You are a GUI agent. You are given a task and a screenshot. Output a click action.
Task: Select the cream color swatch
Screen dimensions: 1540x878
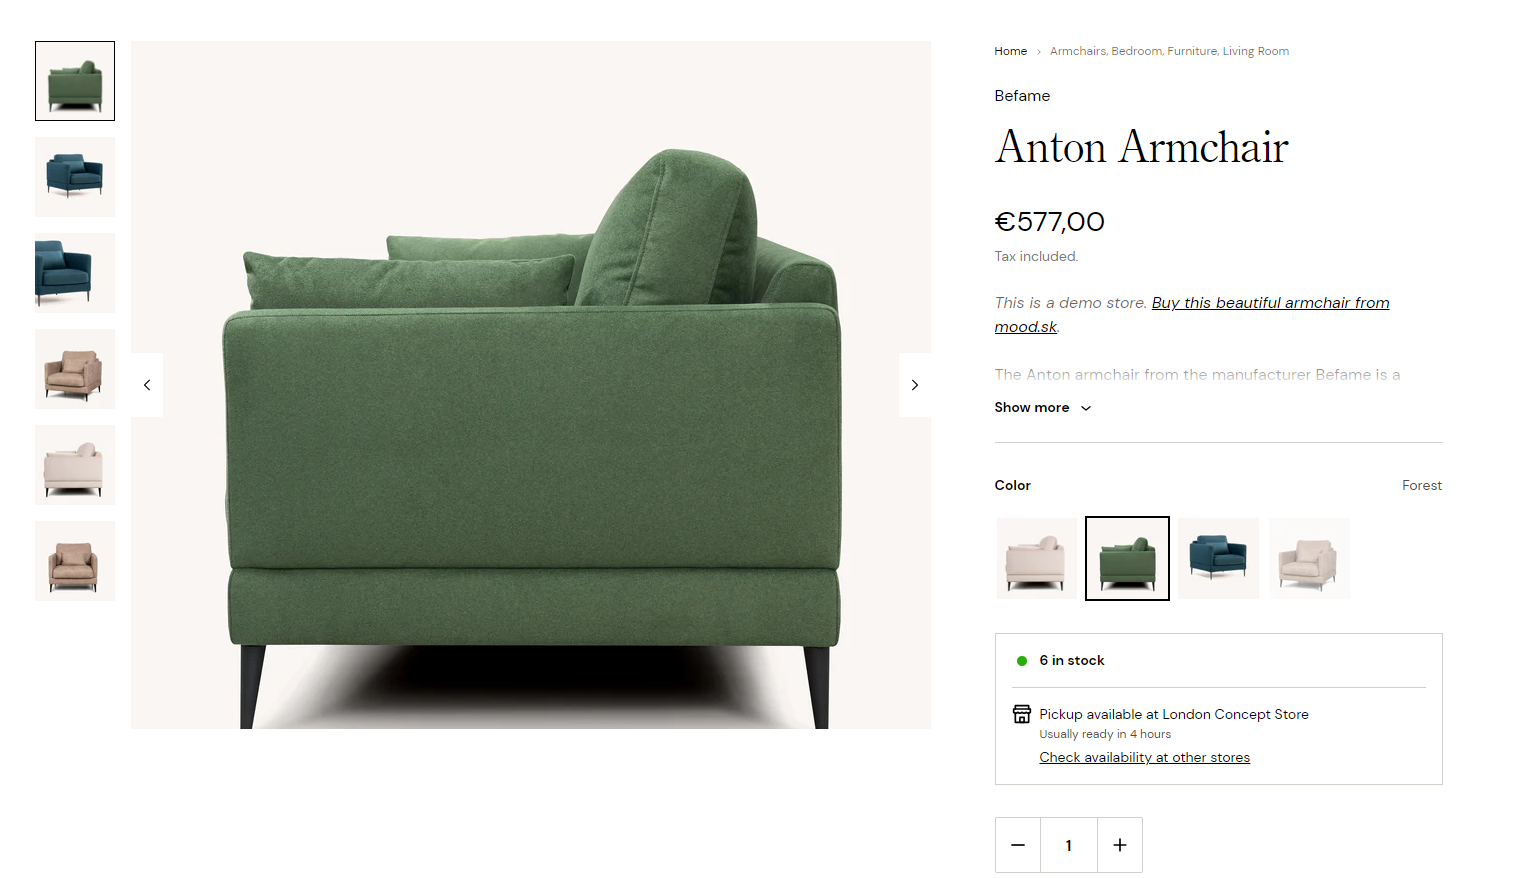pyautogui.click(x=1036, y=558)
